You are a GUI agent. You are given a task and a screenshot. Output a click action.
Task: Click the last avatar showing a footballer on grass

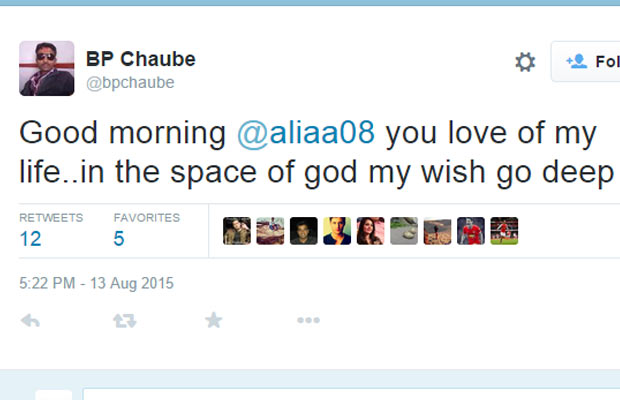(504, 231)
